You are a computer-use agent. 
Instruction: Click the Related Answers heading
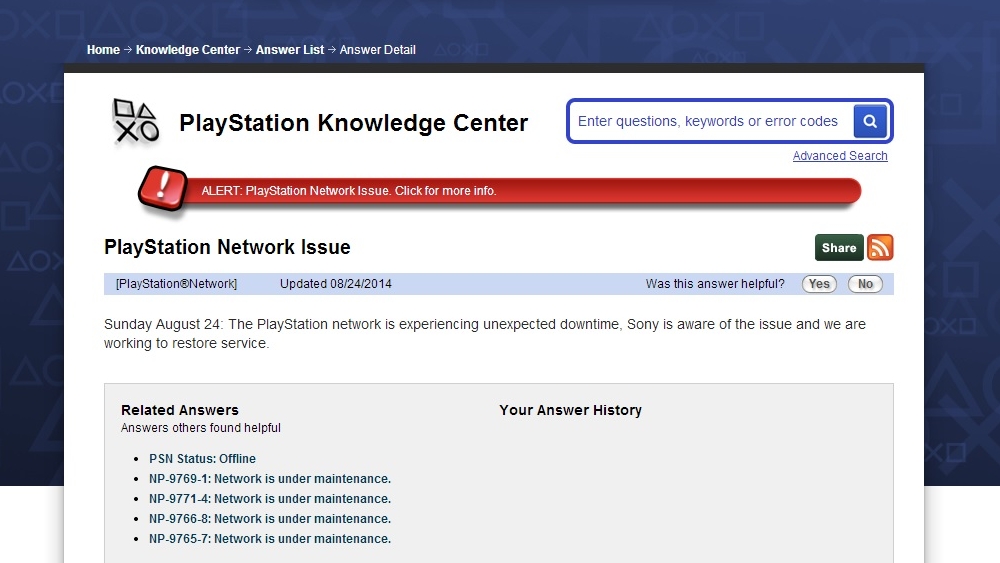pyautogui.click(x=180, y=410)
